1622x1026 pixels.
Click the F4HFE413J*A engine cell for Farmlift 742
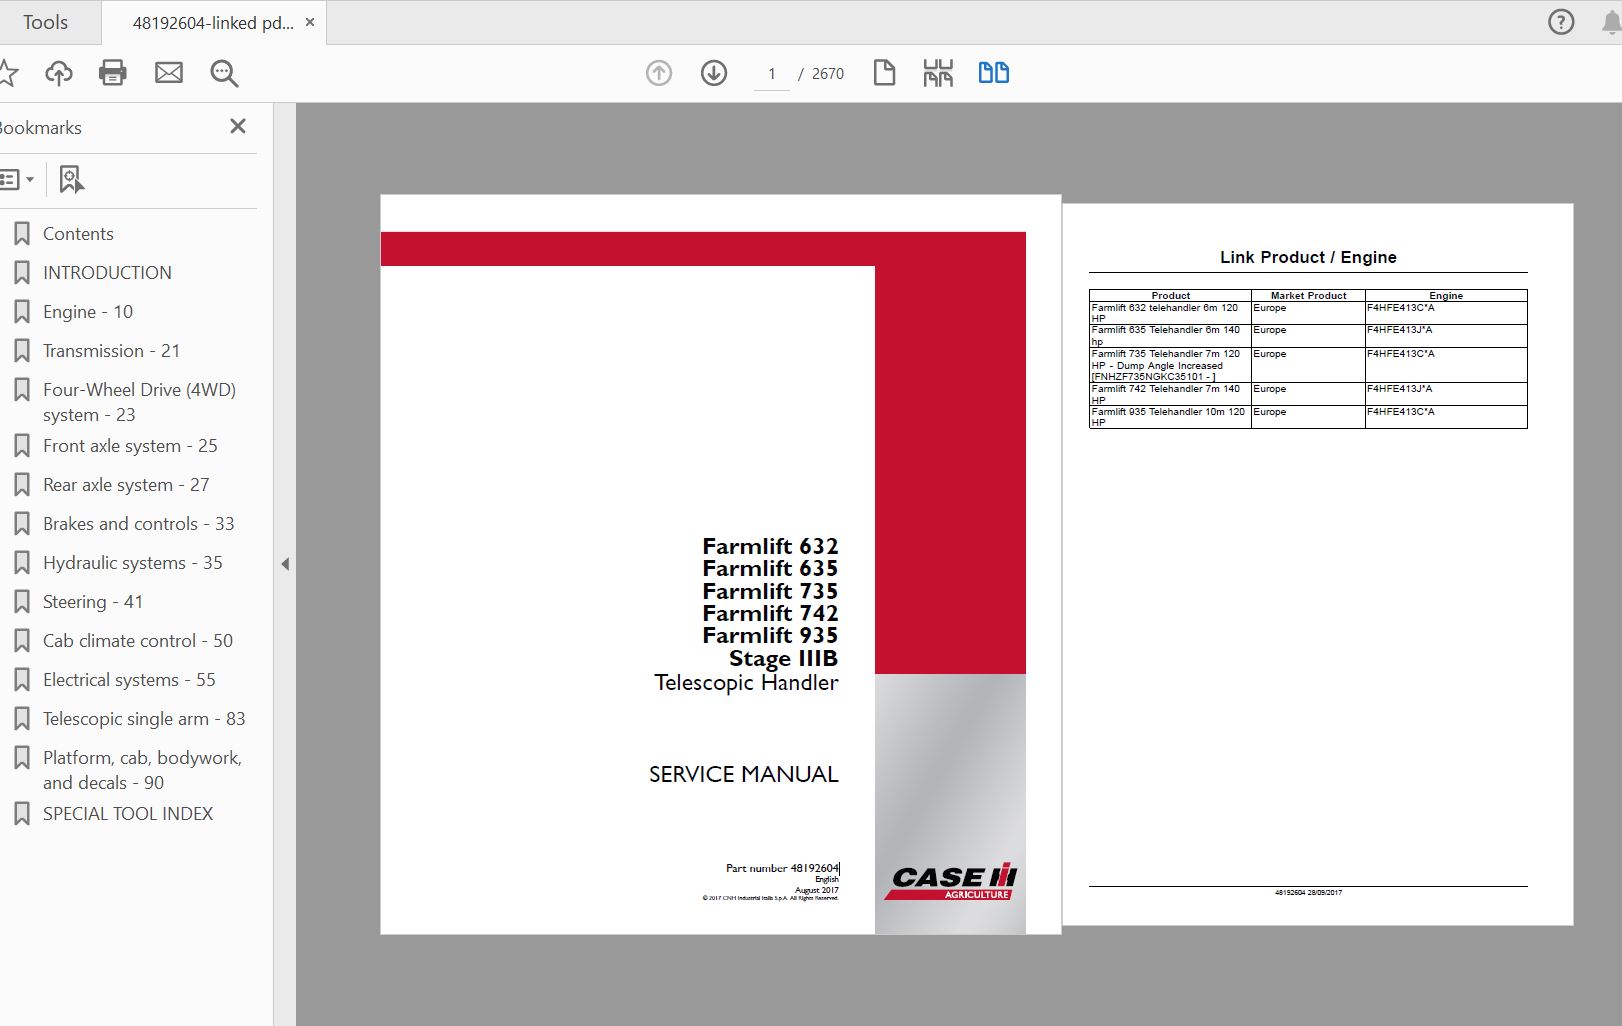(x=1446, y=394)
